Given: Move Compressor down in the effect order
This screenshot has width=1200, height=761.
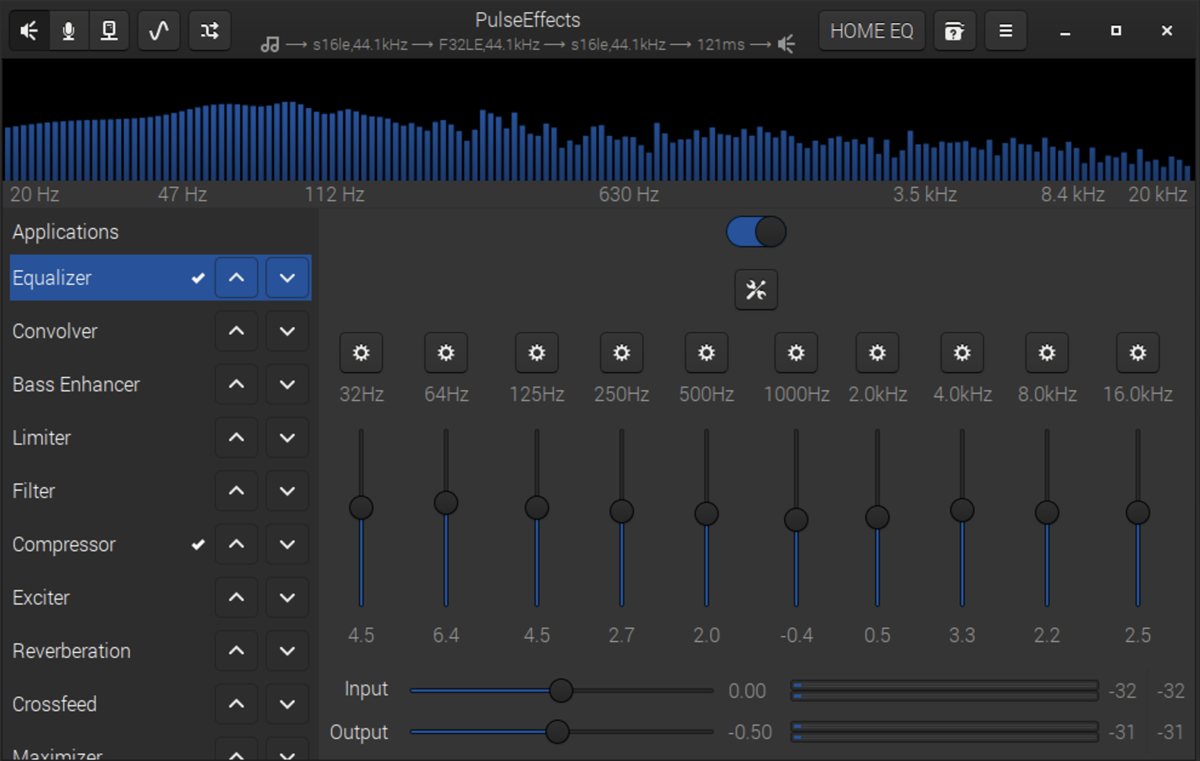Looking at the screenshot, I should (287, 544).
